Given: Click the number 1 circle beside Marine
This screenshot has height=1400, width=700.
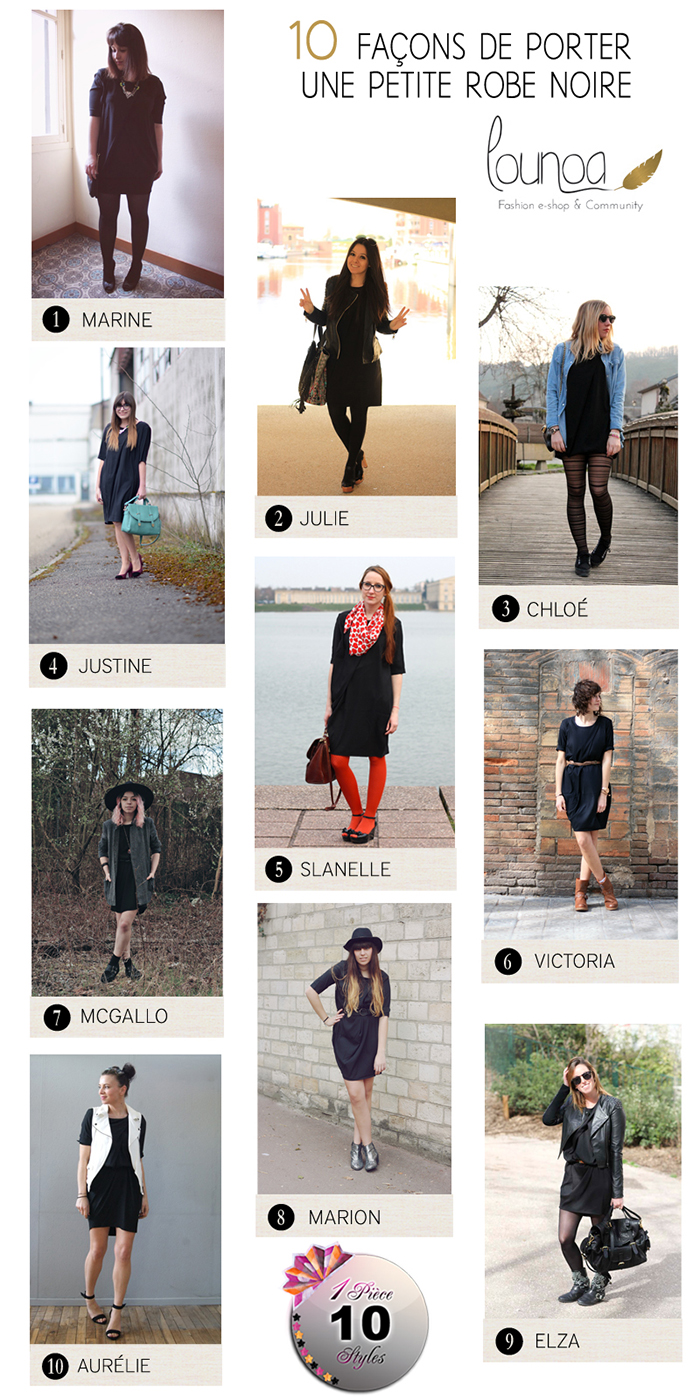Looking at the screenshot, I should click(x=56, y=321).
